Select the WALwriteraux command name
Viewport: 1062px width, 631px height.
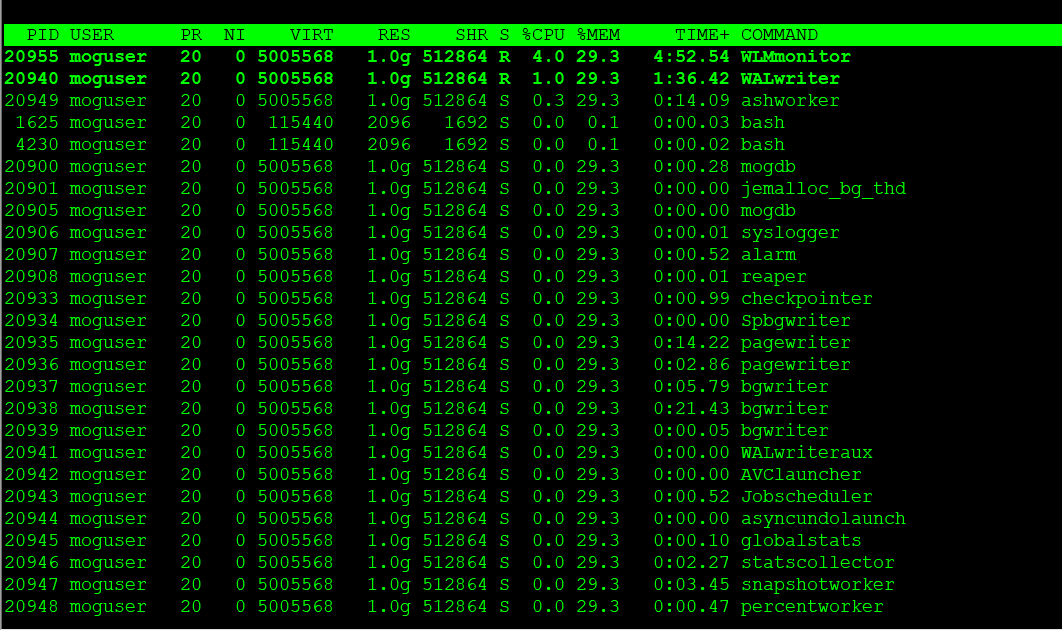(x=807, y=453)
